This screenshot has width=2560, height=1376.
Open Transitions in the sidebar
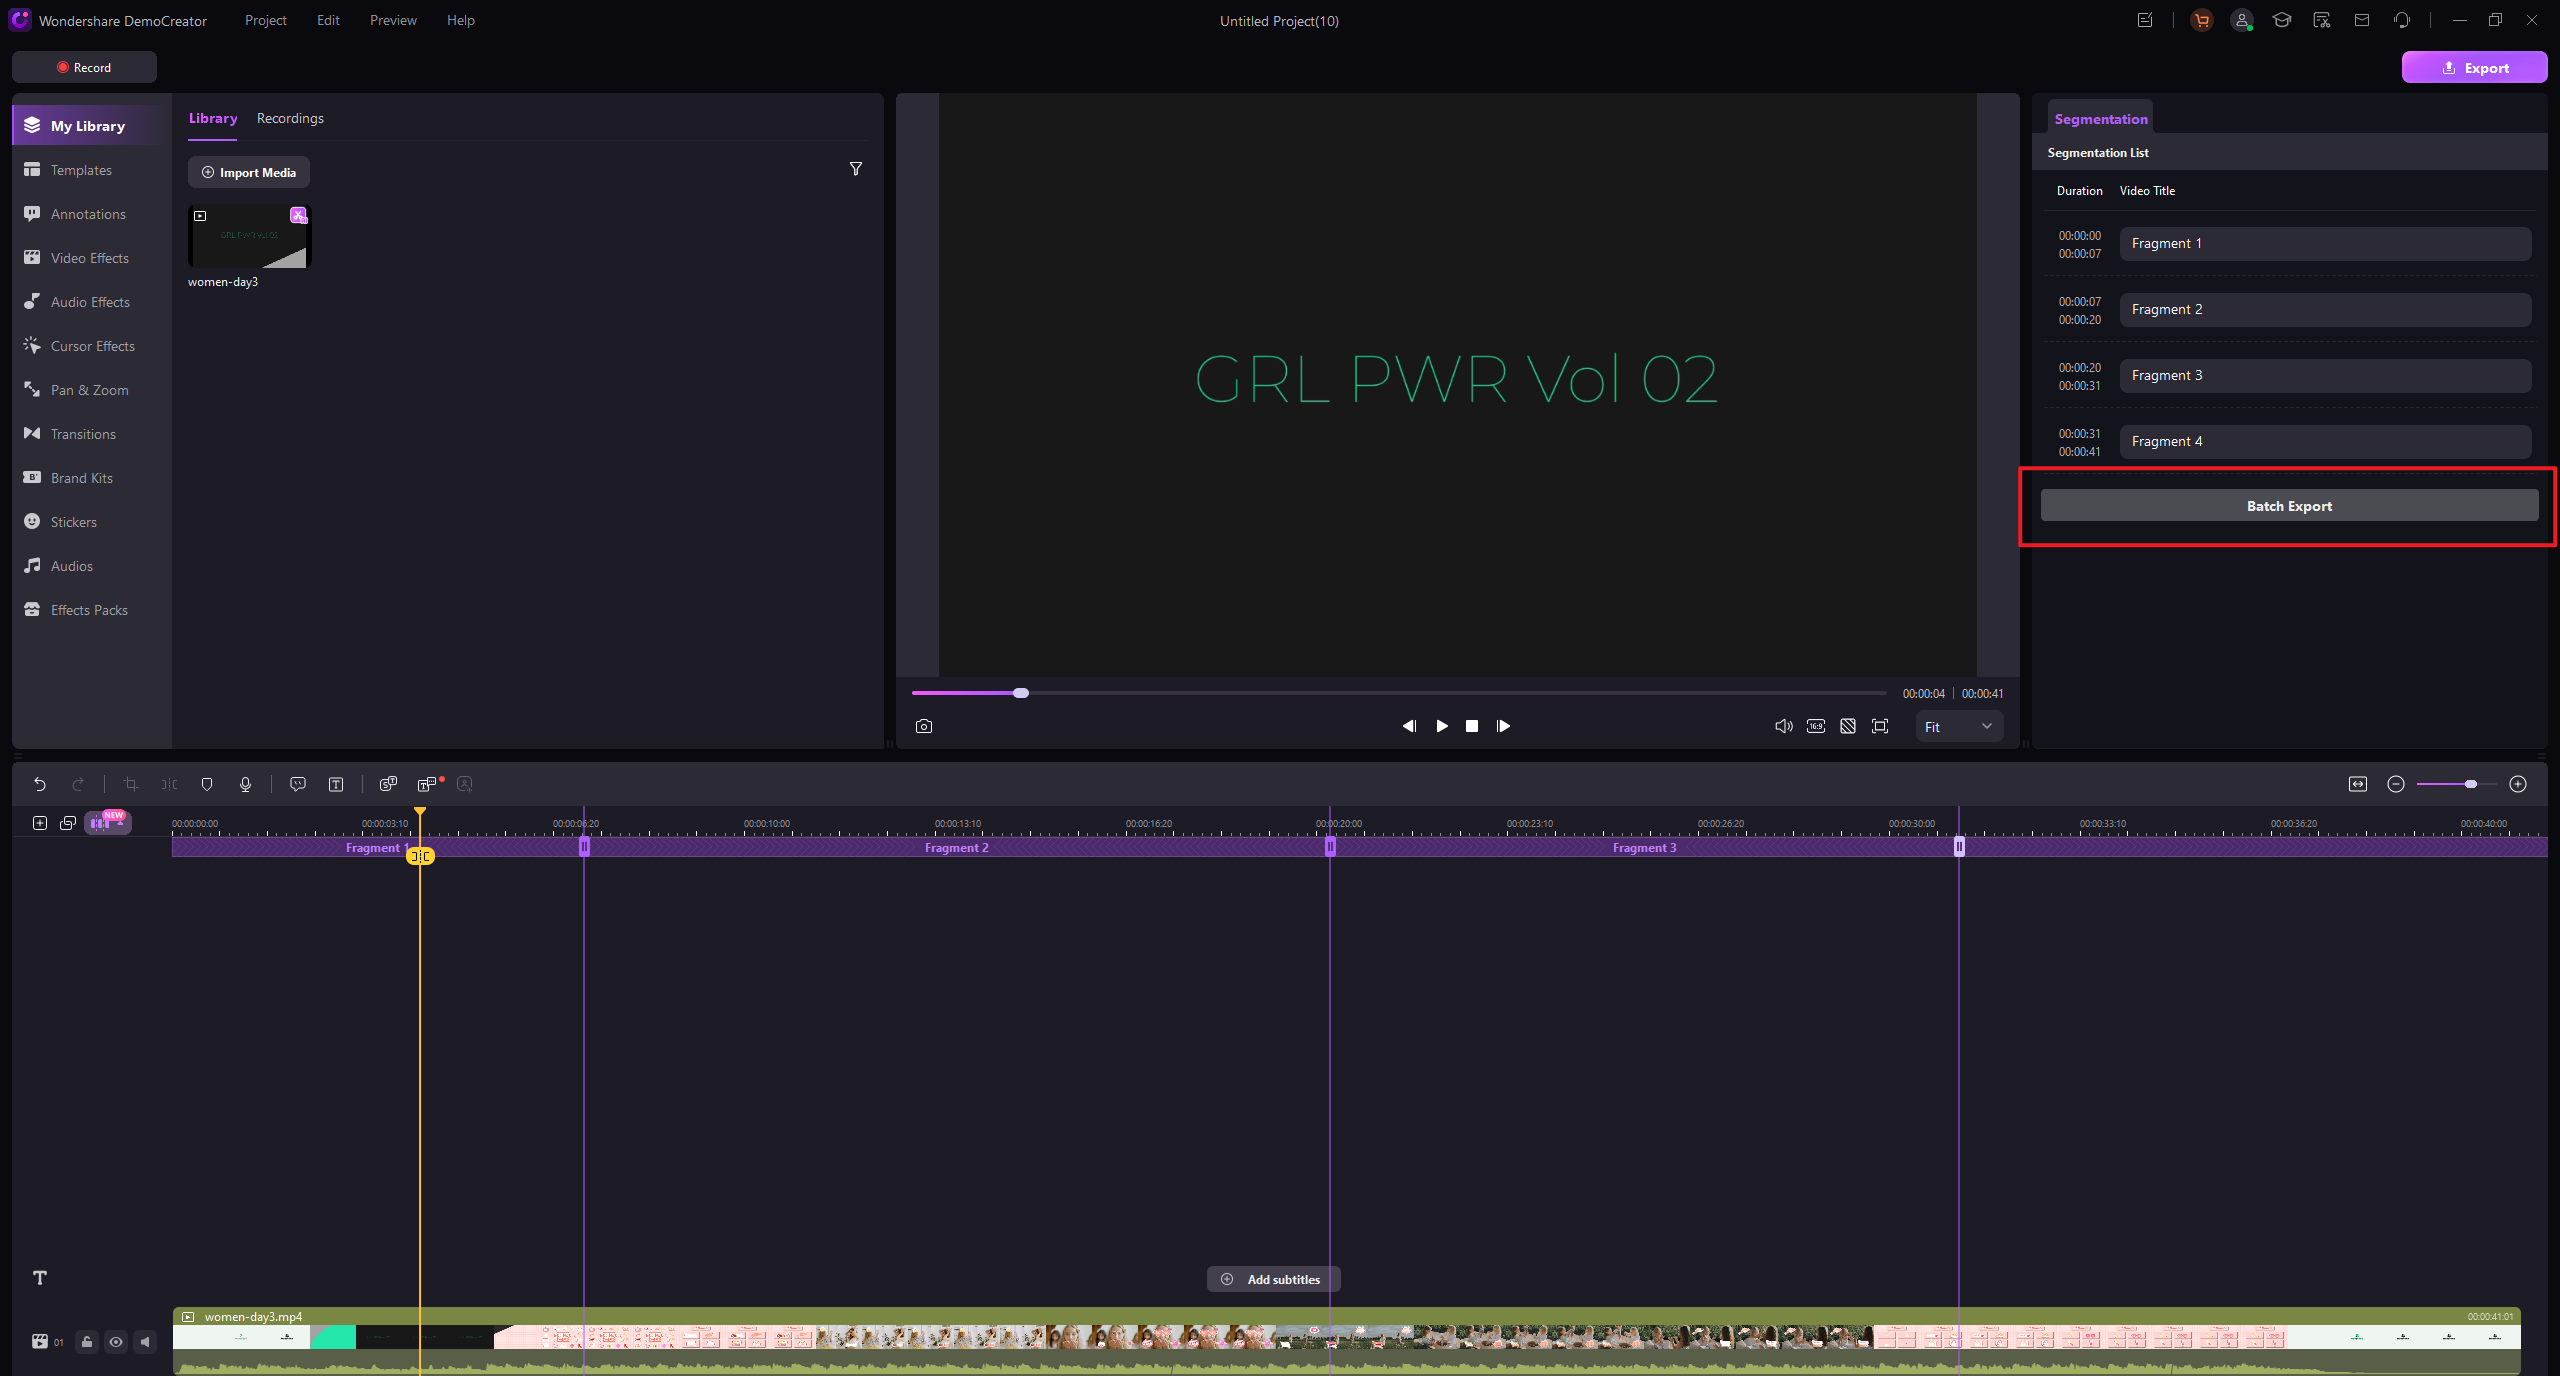click(x=83, y=434)
